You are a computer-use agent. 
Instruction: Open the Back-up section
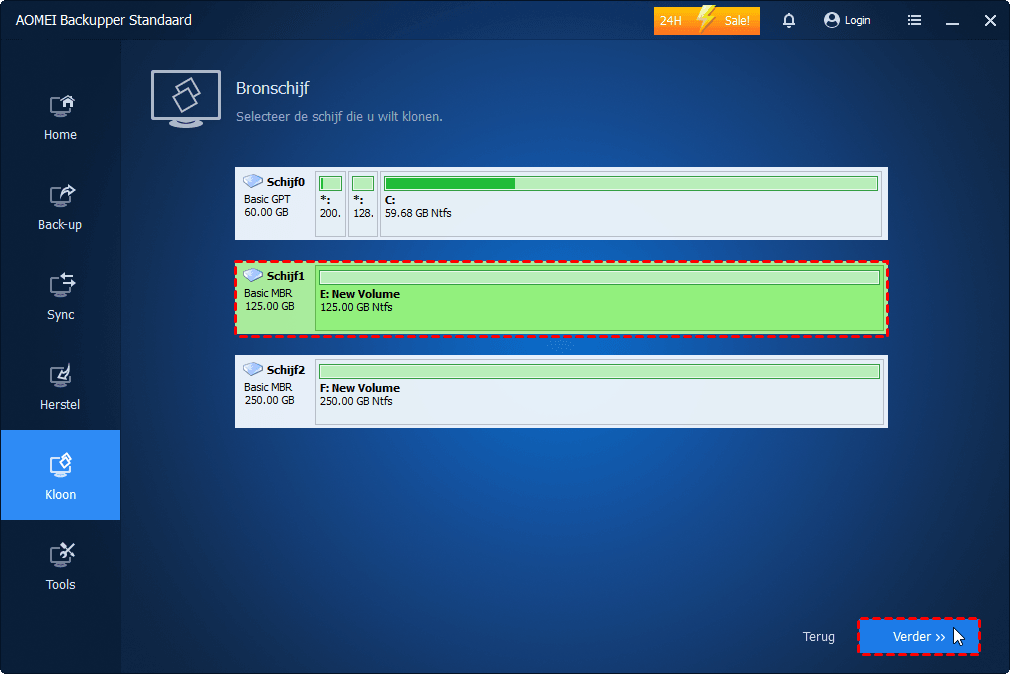61,207
